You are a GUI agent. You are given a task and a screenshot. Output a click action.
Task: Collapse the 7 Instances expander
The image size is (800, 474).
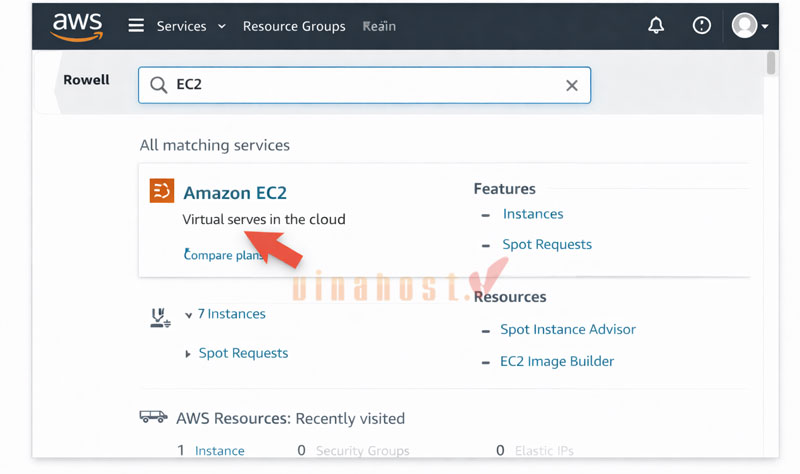point(188,315)
